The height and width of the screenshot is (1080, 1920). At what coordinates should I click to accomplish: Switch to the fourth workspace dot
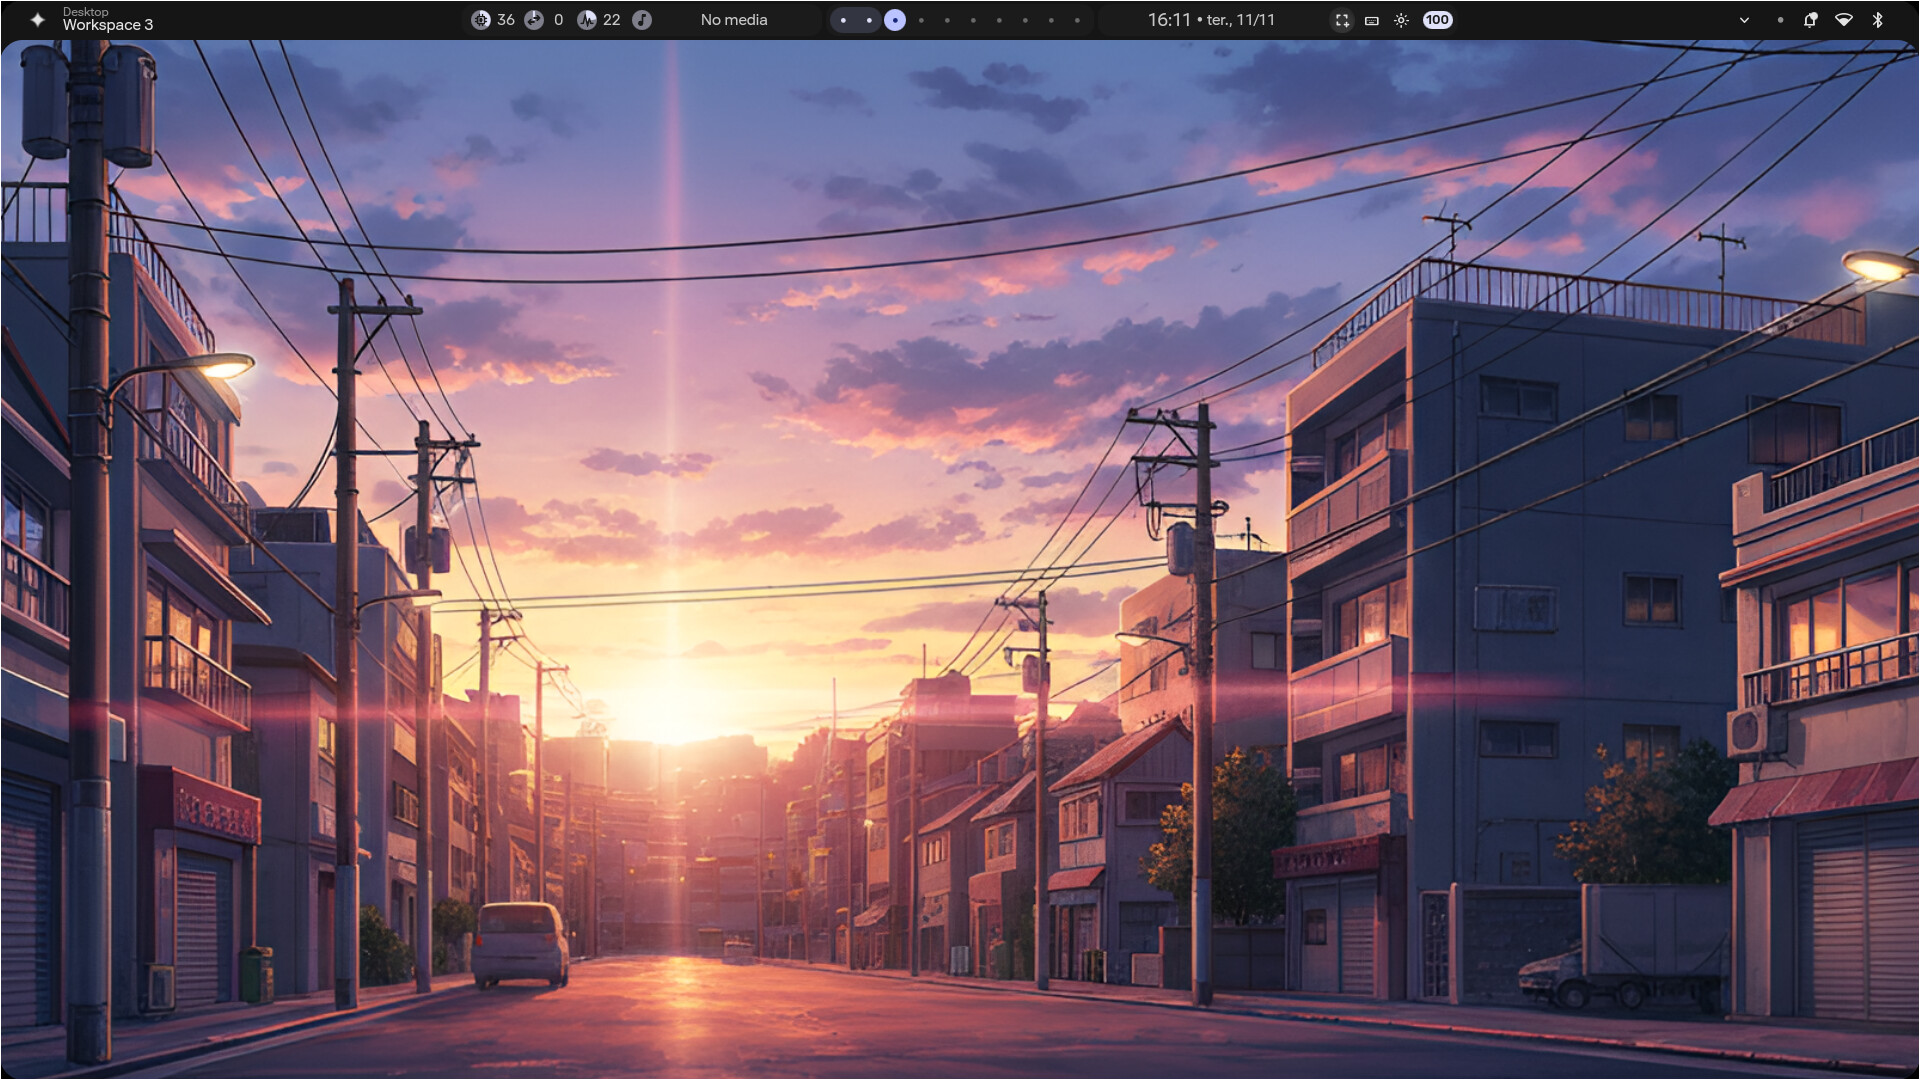point(921,20)
